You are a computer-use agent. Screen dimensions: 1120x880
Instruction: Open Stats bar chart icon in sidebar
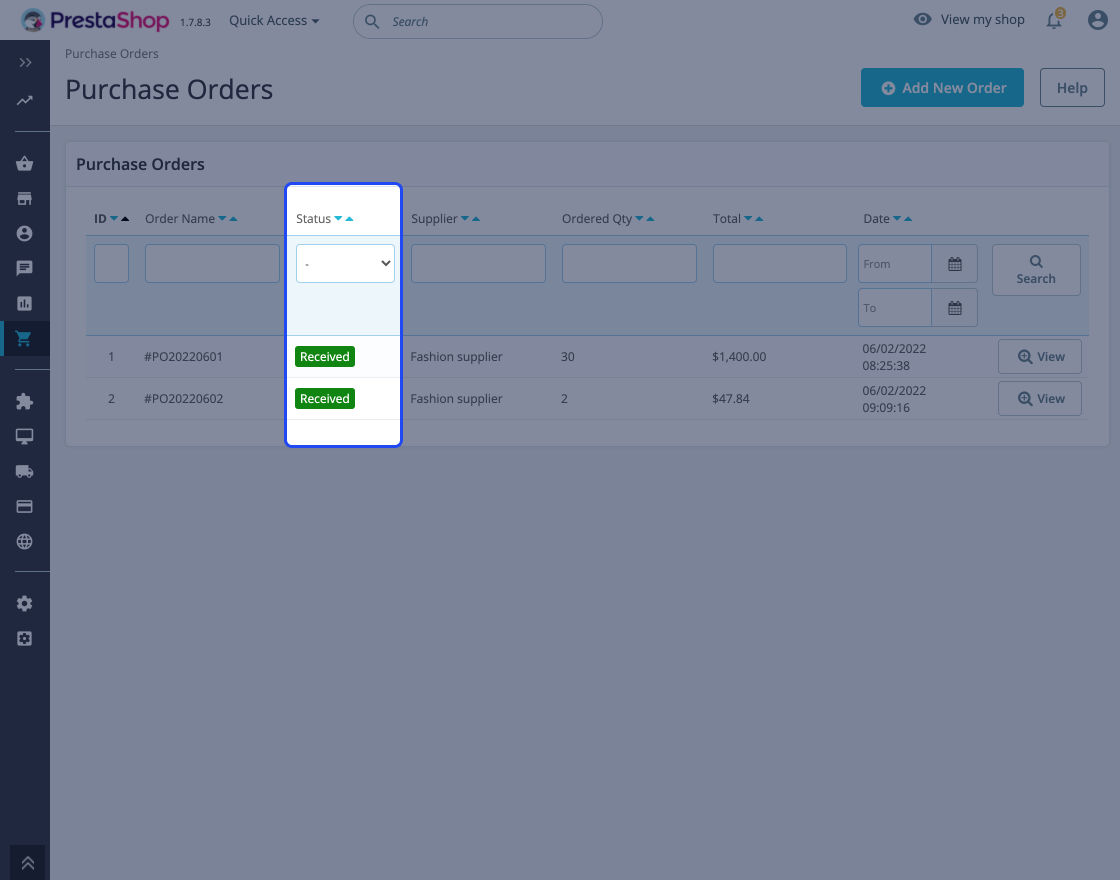click(x=24, y=303)
